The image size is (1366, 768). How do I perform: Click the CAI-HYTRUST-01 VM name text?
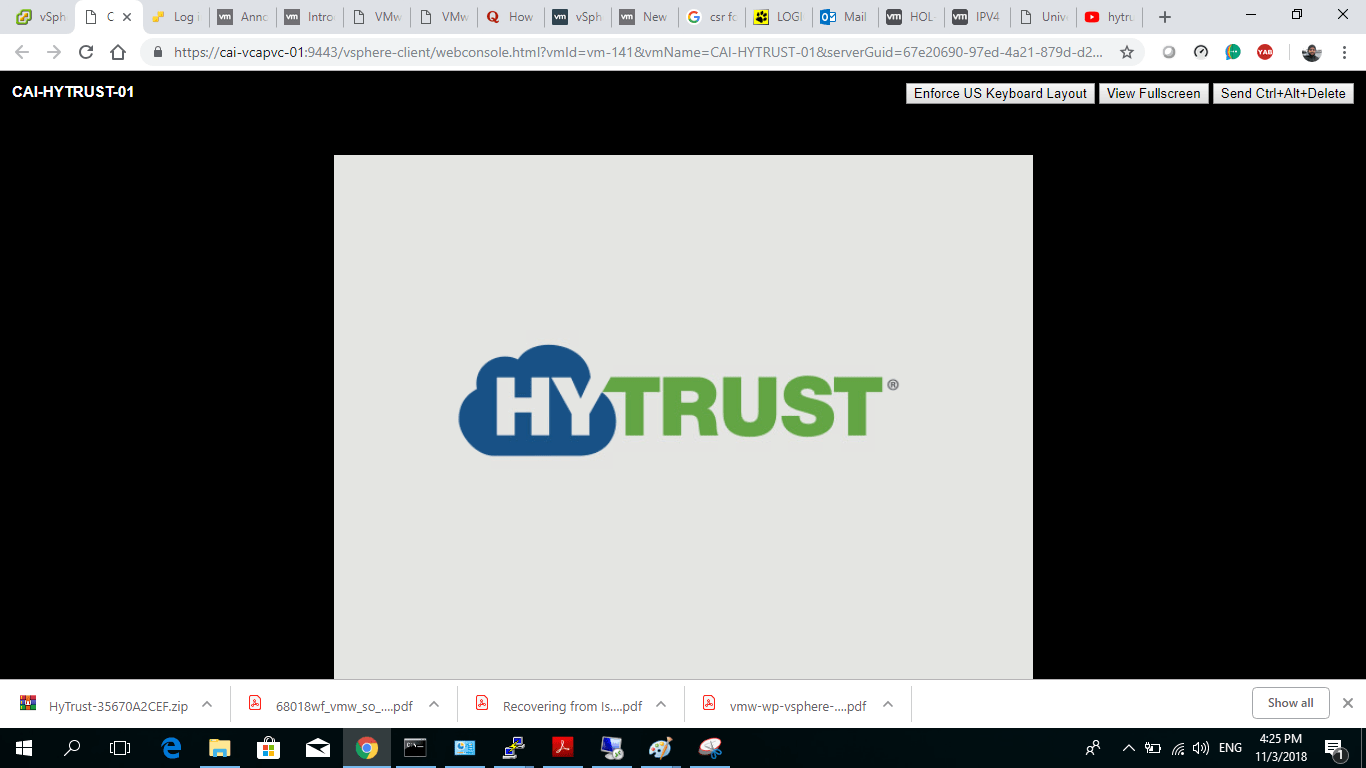point(73,92)
